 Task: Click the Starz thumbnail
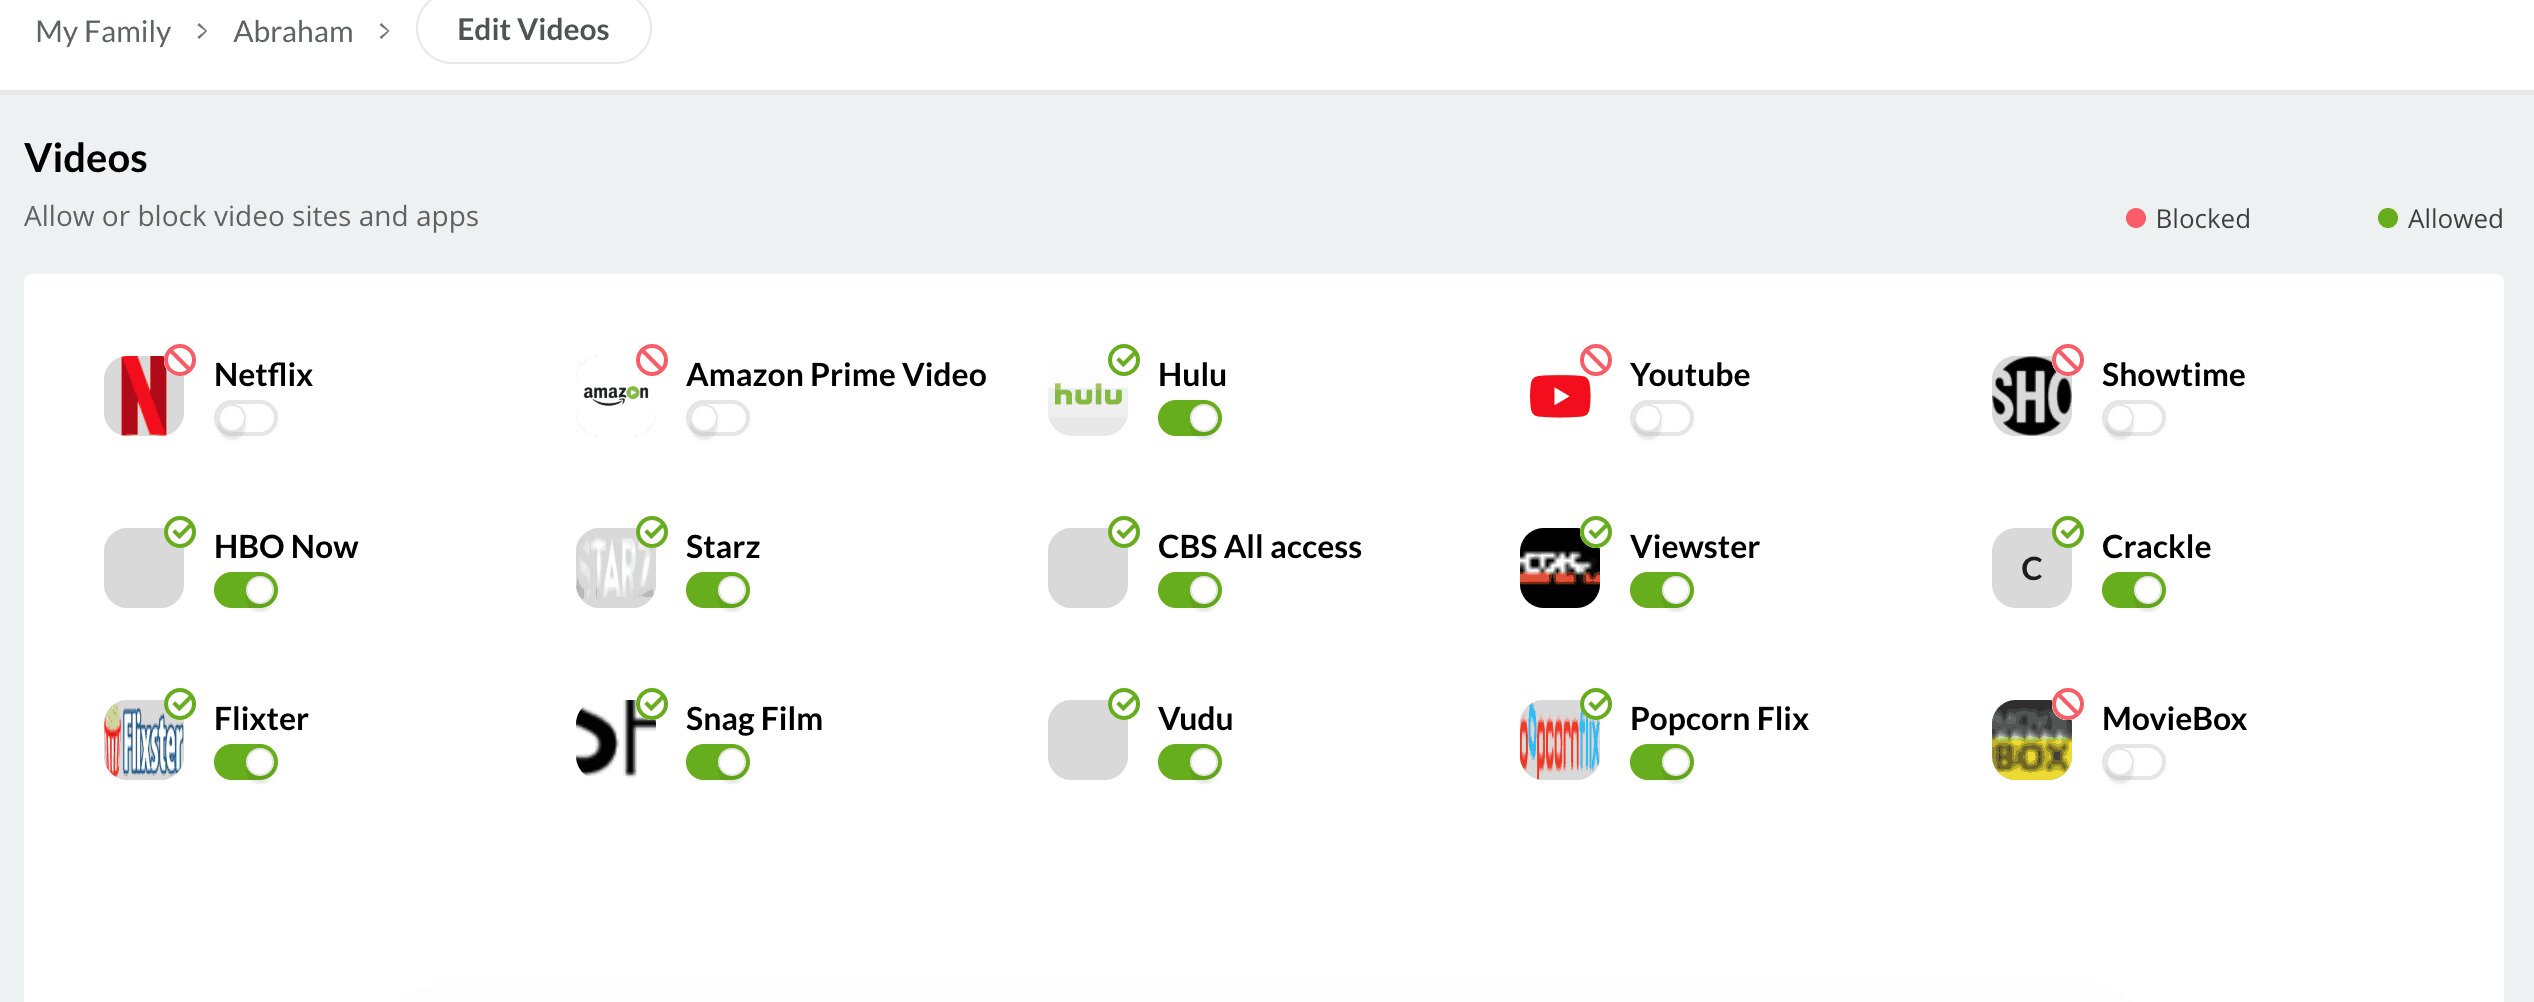click(615, 568)
